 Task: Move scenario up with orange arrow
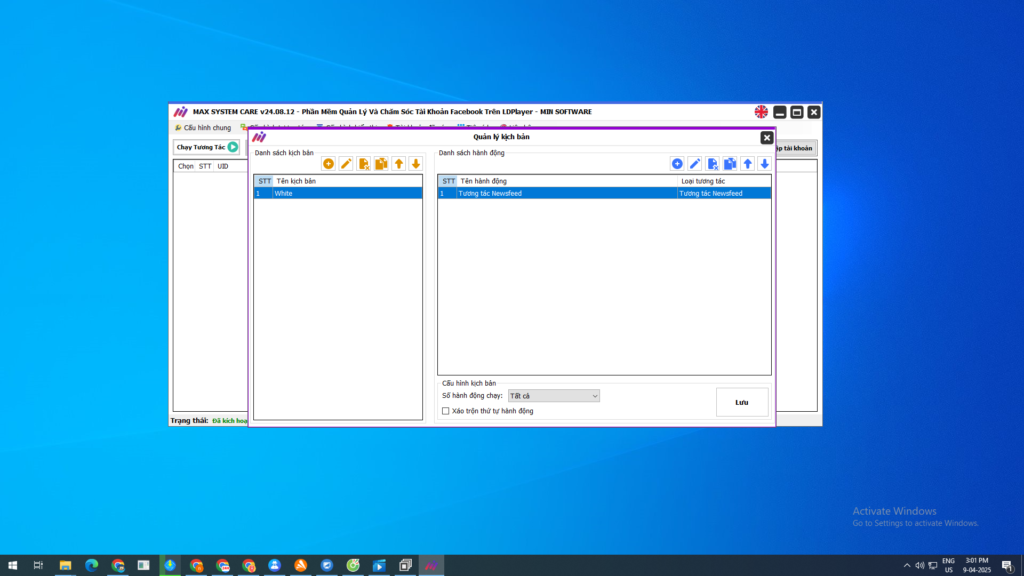click(x=399, y=163)
